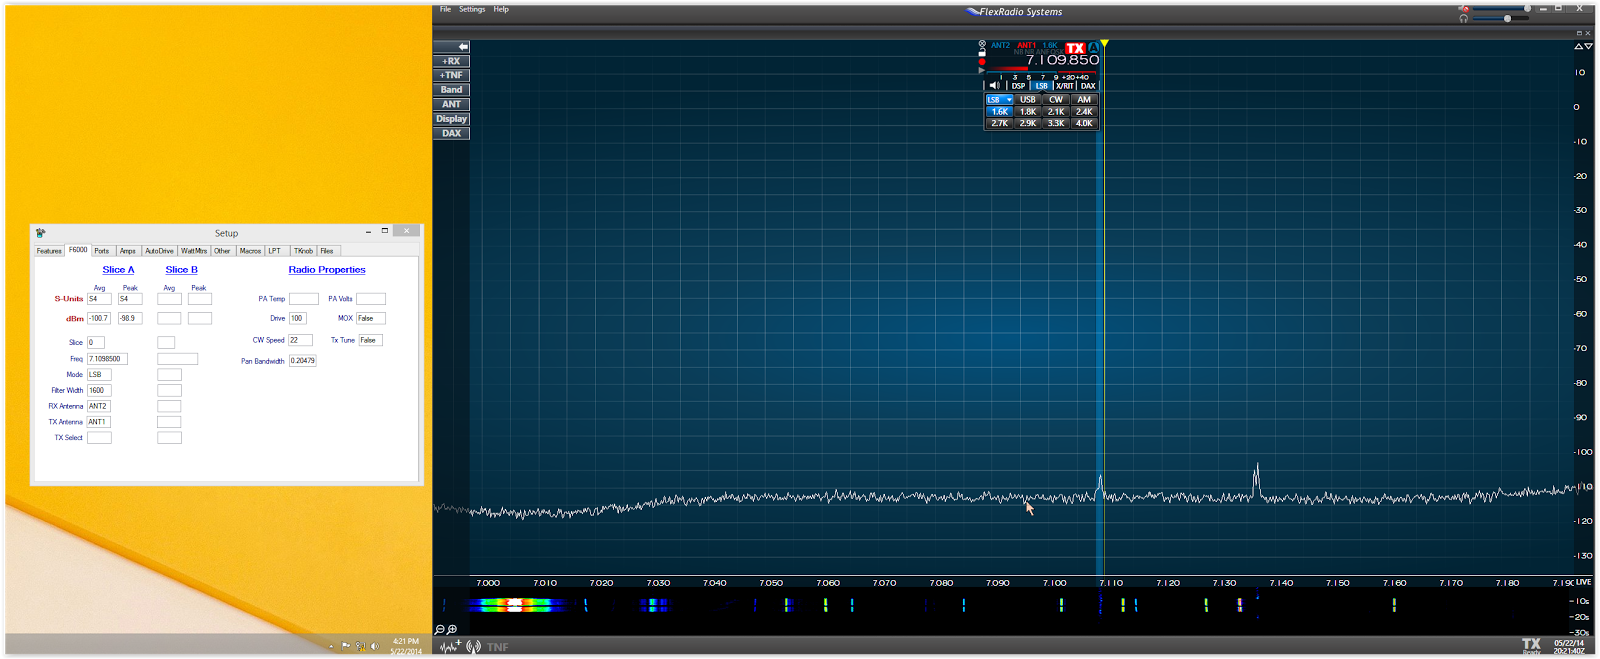The height and width of the screenshot is (659, 1600).
Task: Click the panadapter panel maximize icon
Action: 1579,33
